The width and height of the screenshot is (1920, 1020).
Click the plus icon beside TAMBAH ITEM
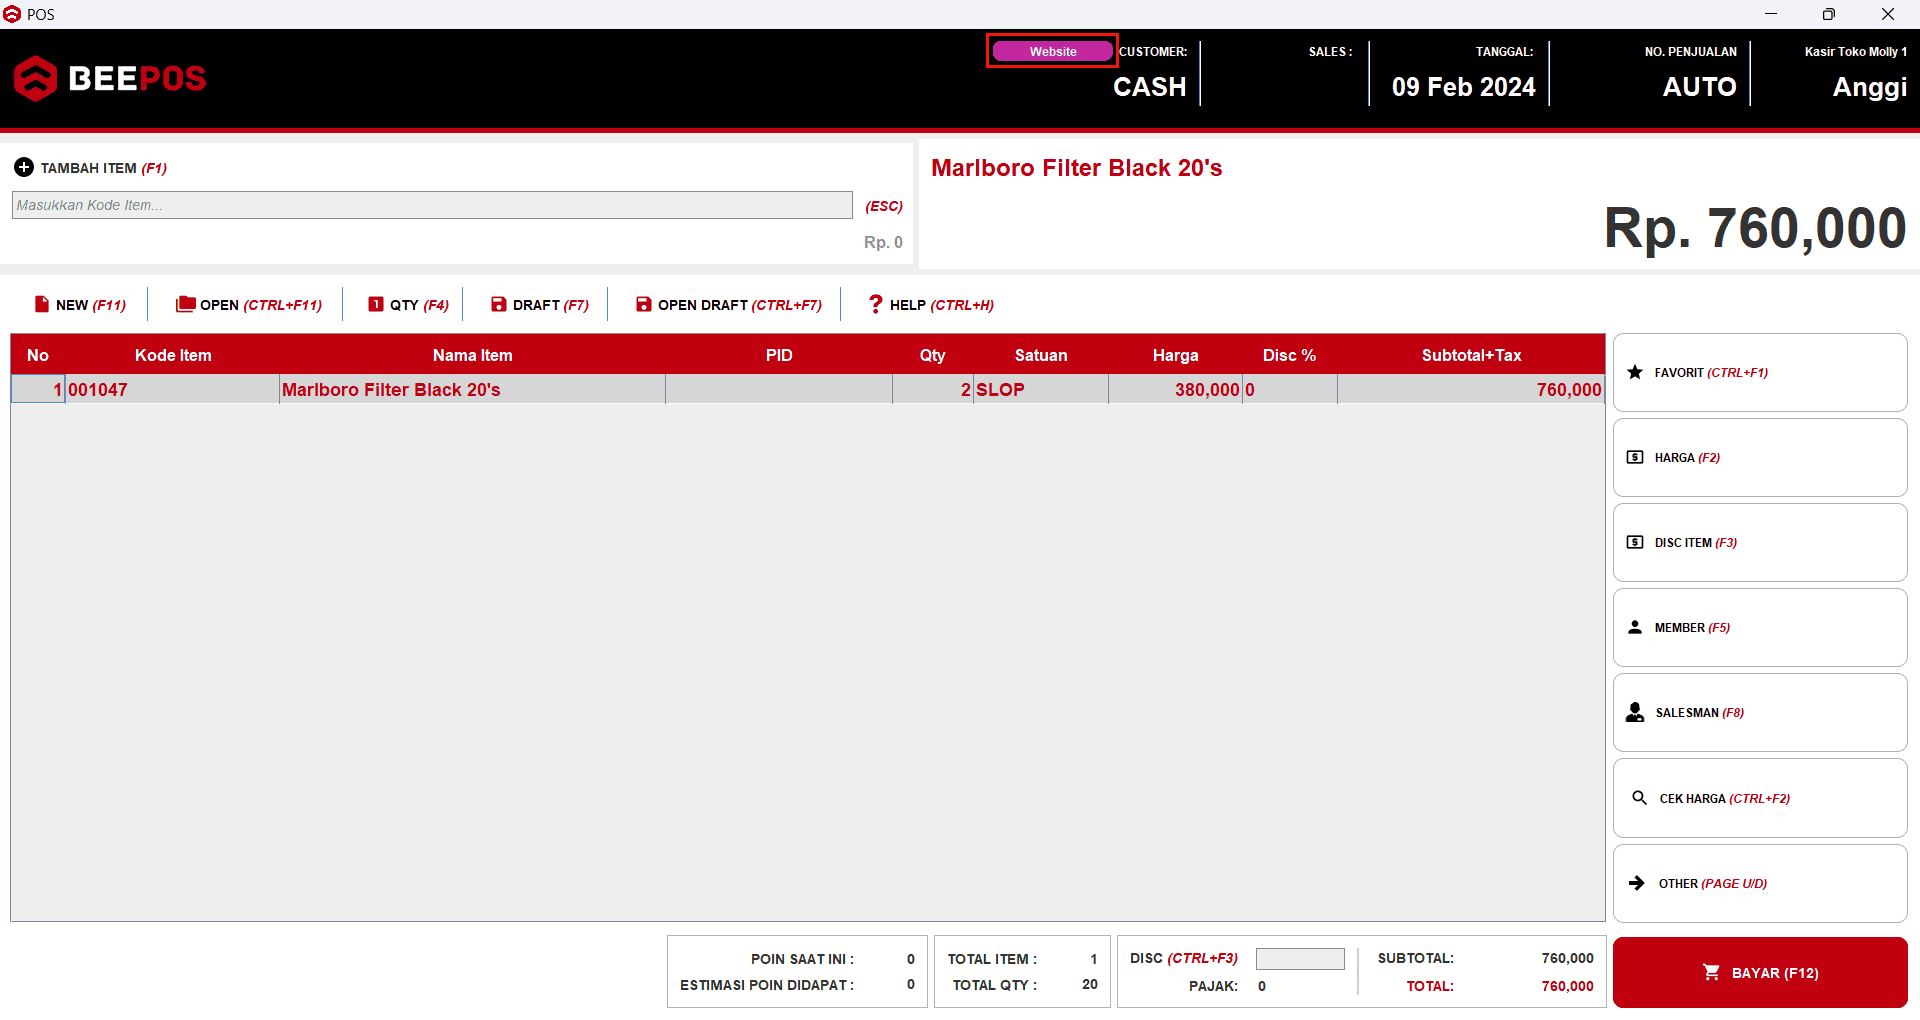(24, 167)
